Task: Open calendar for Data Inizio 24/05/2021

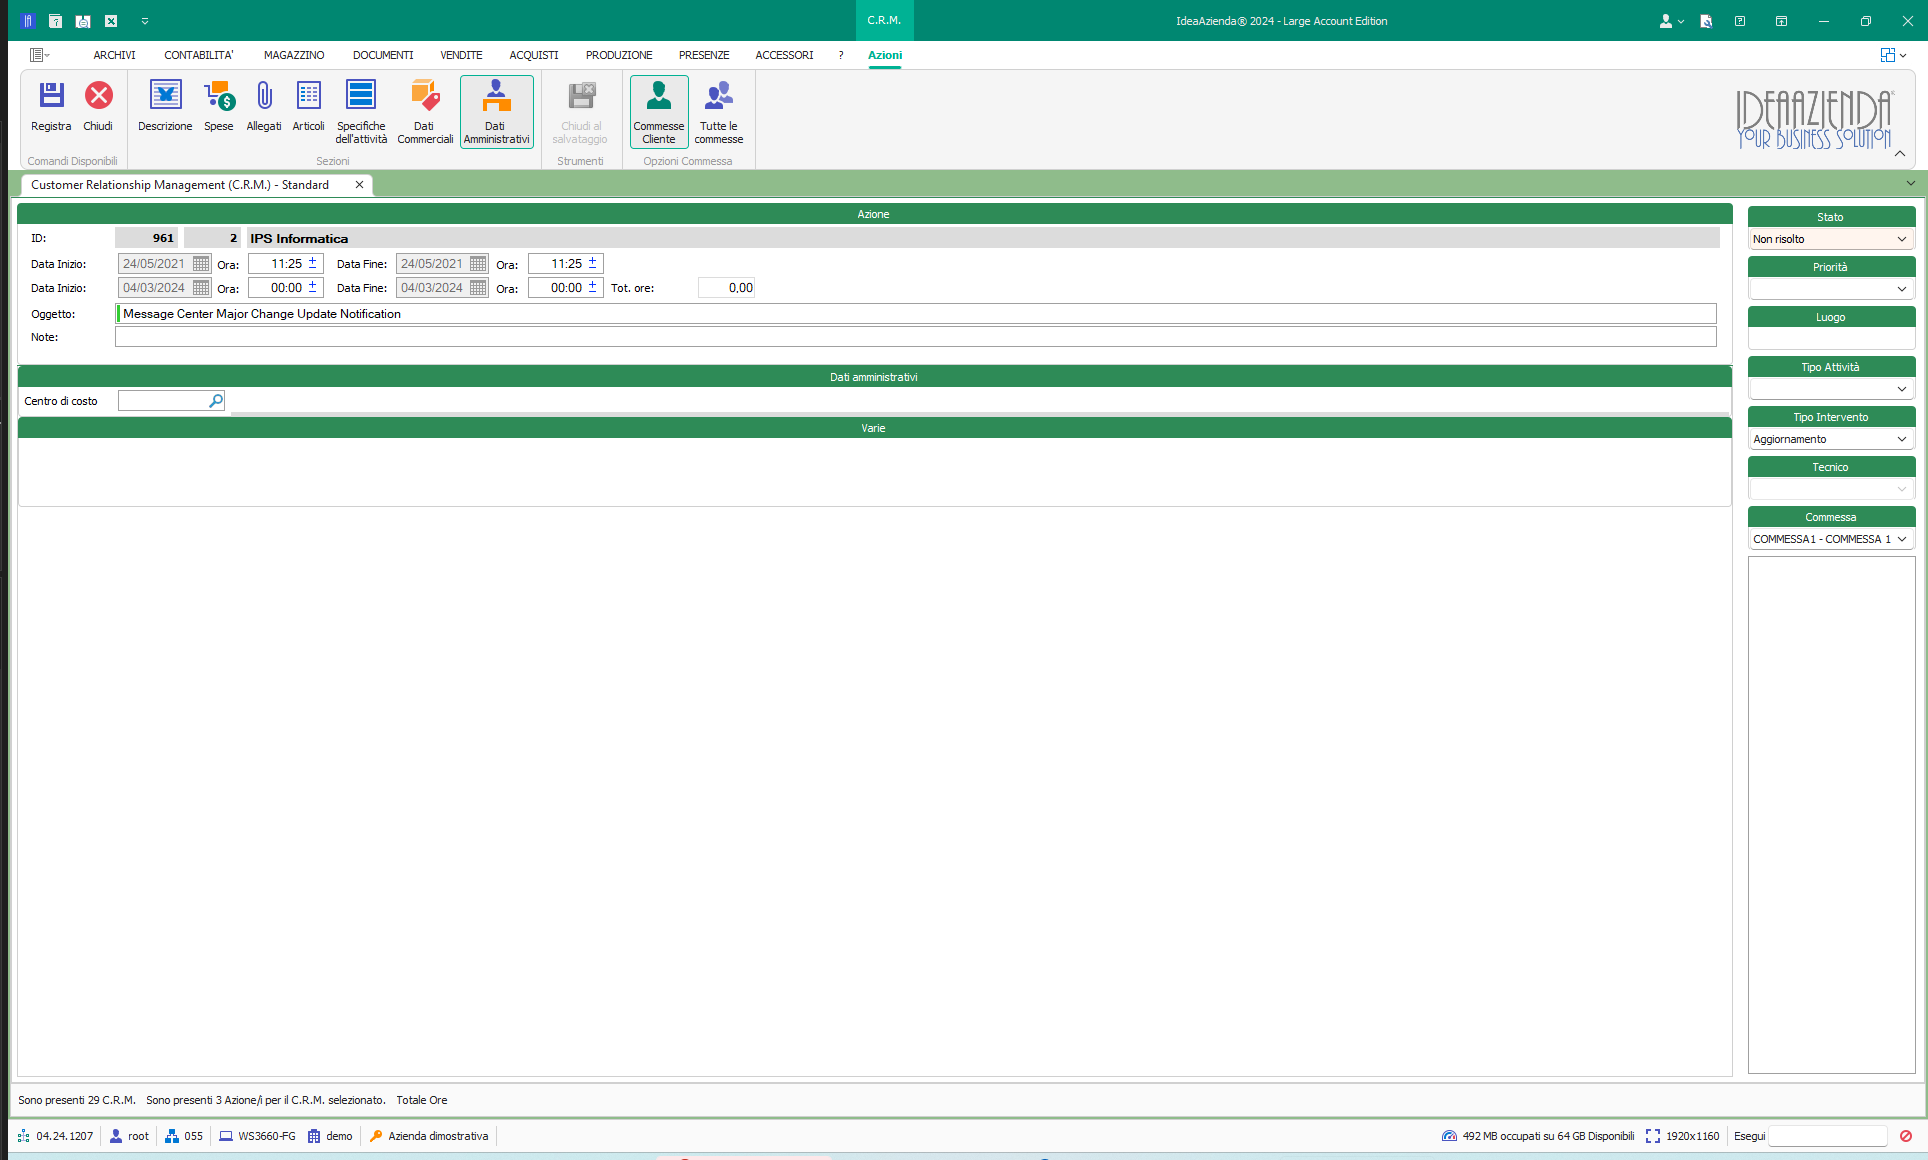Action: (201, 264)
